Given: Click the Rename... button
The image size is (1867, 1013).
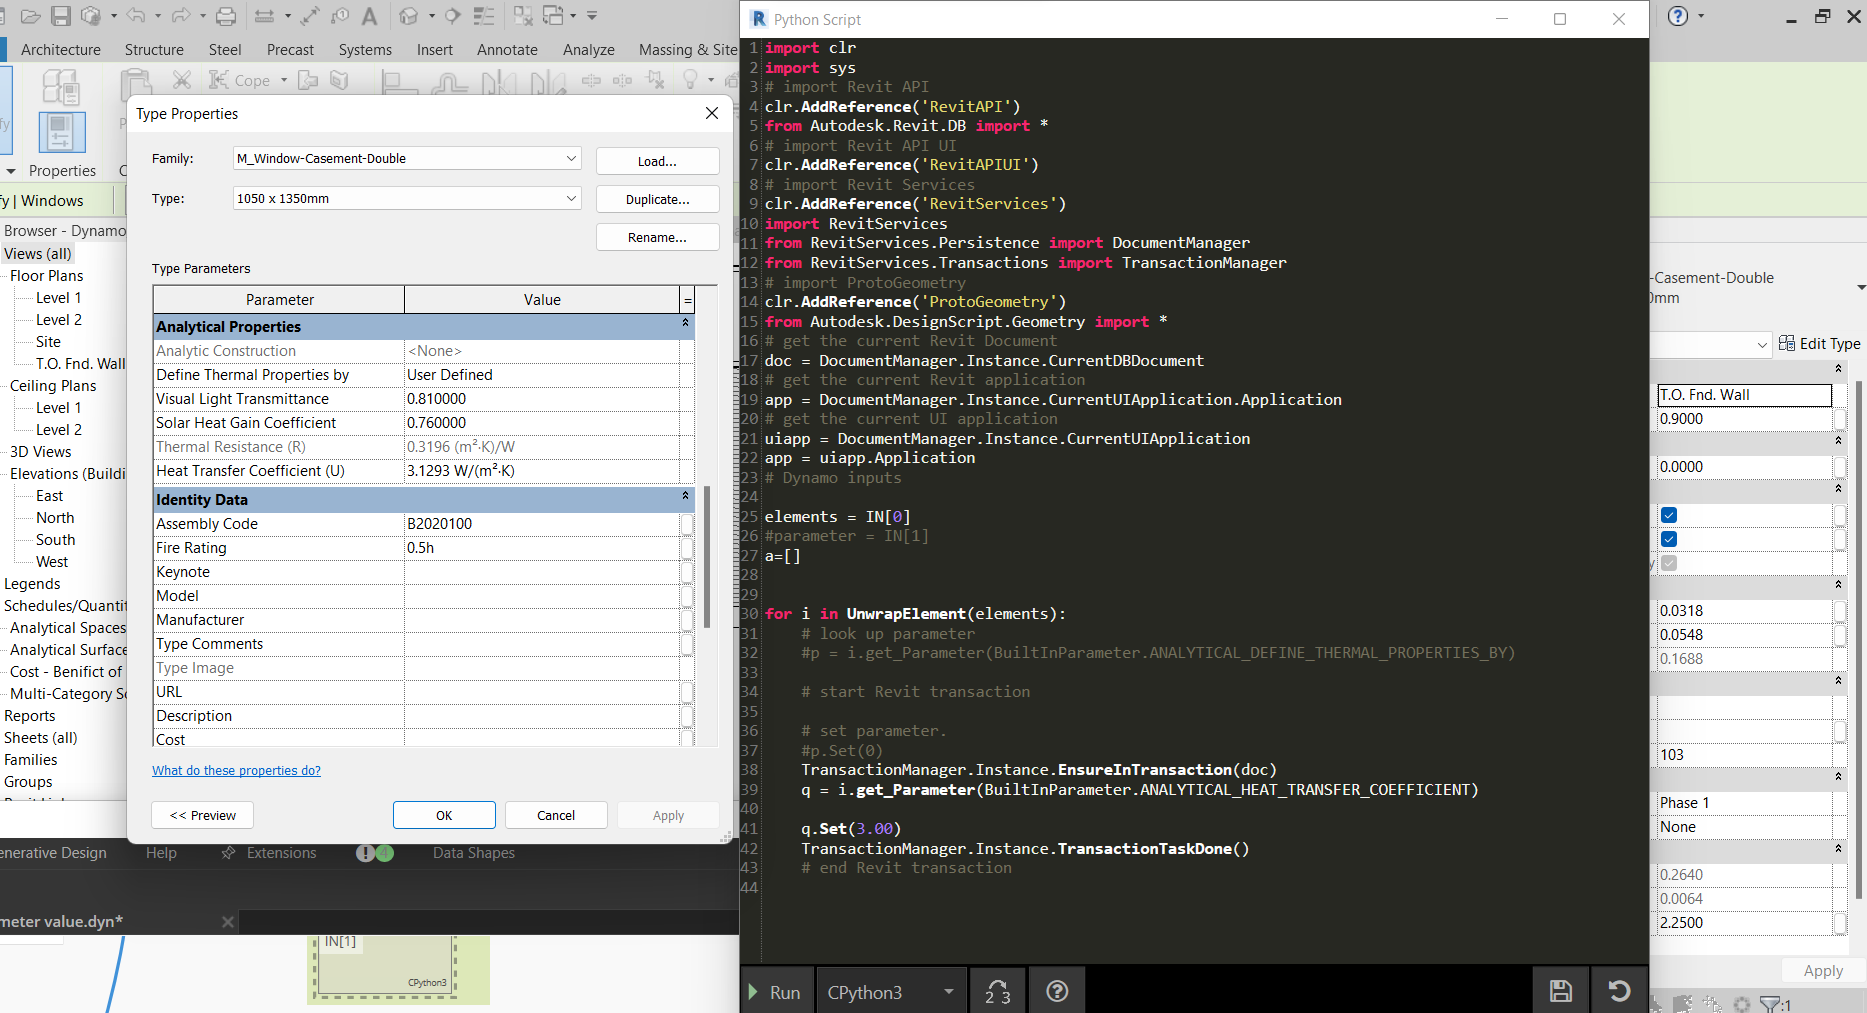Looking at the screenshot, I should pos(657,237).
